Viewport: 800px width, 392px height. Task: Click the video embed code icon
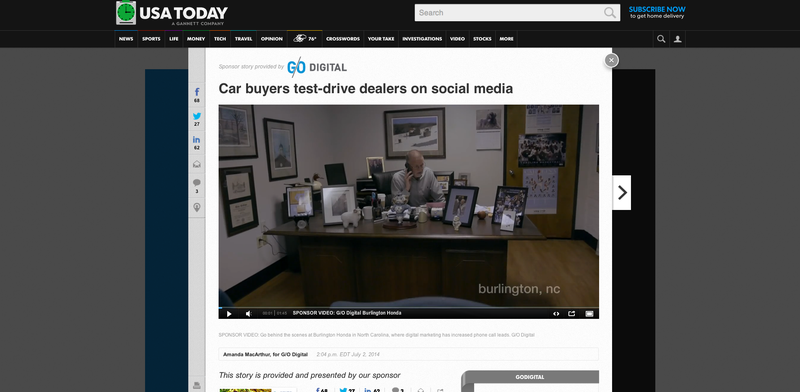[556, 313]
